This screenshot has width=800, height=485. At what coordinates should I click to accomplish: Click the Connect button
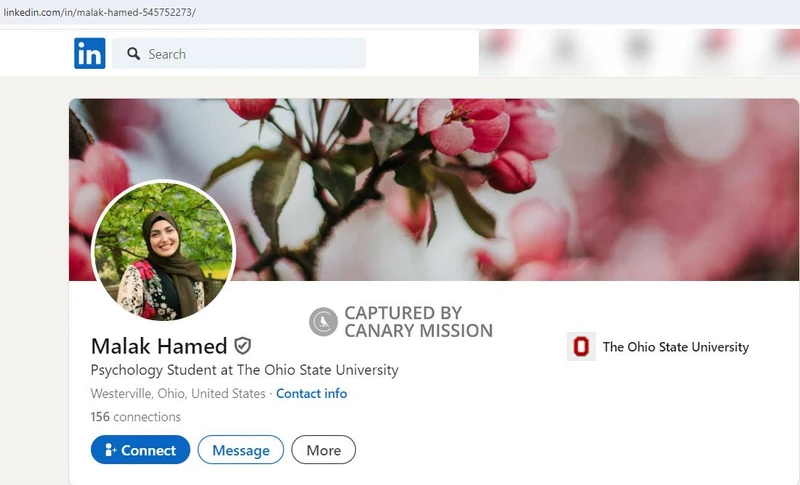pyautogui.click(x=140, y=450)
